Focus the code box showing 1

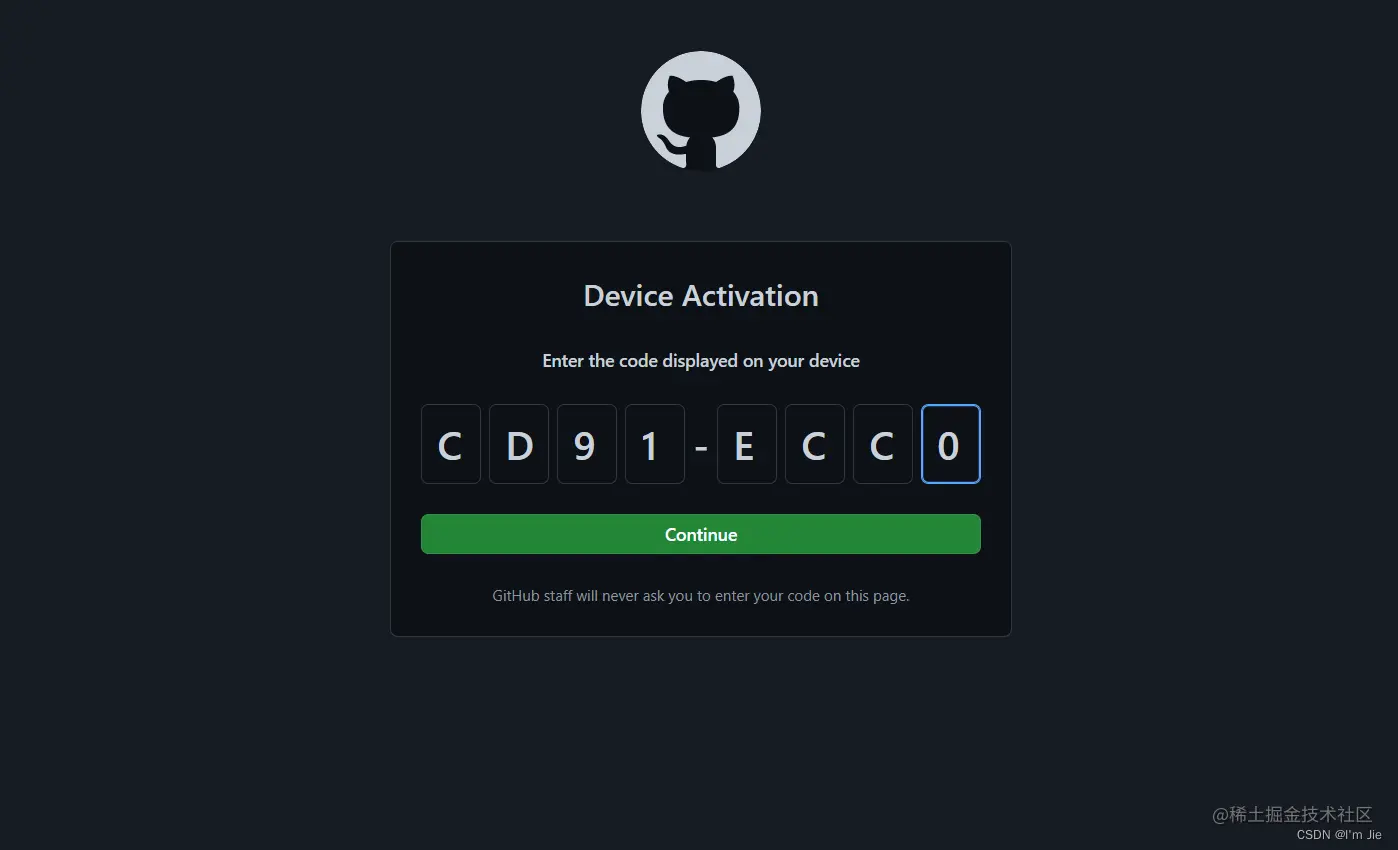655,444
